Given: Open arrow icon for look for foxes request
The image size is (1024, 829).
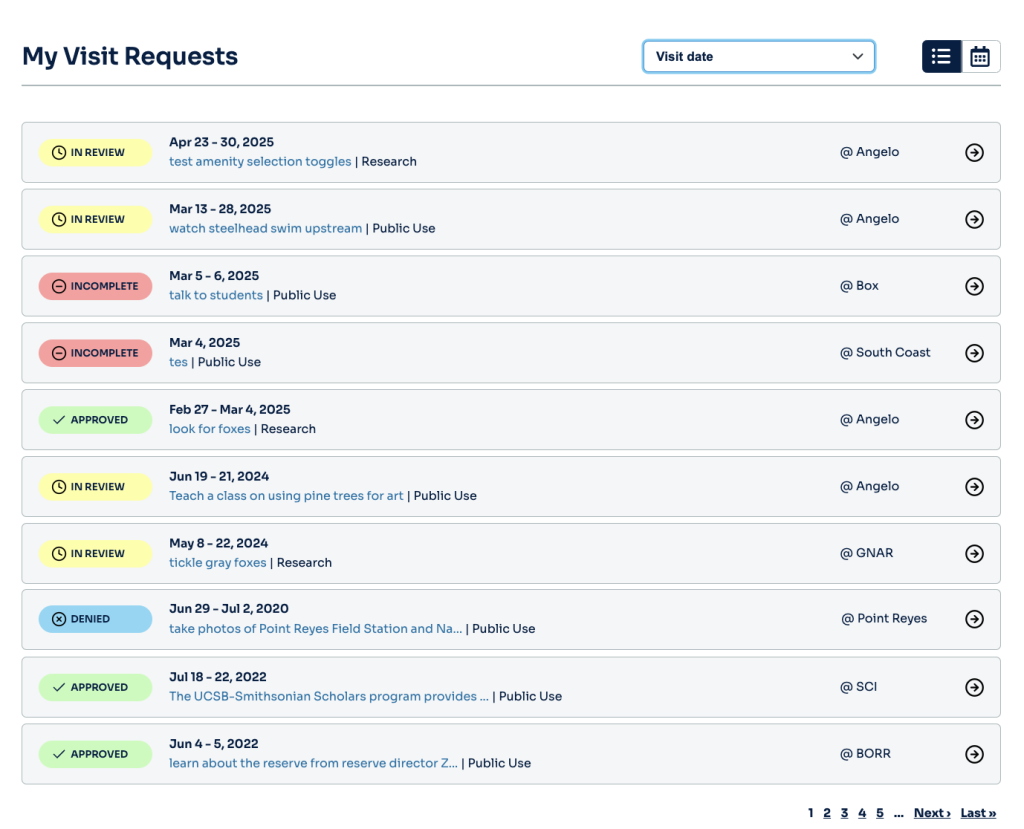Looking at the screenshot, I should click(974, 420).
